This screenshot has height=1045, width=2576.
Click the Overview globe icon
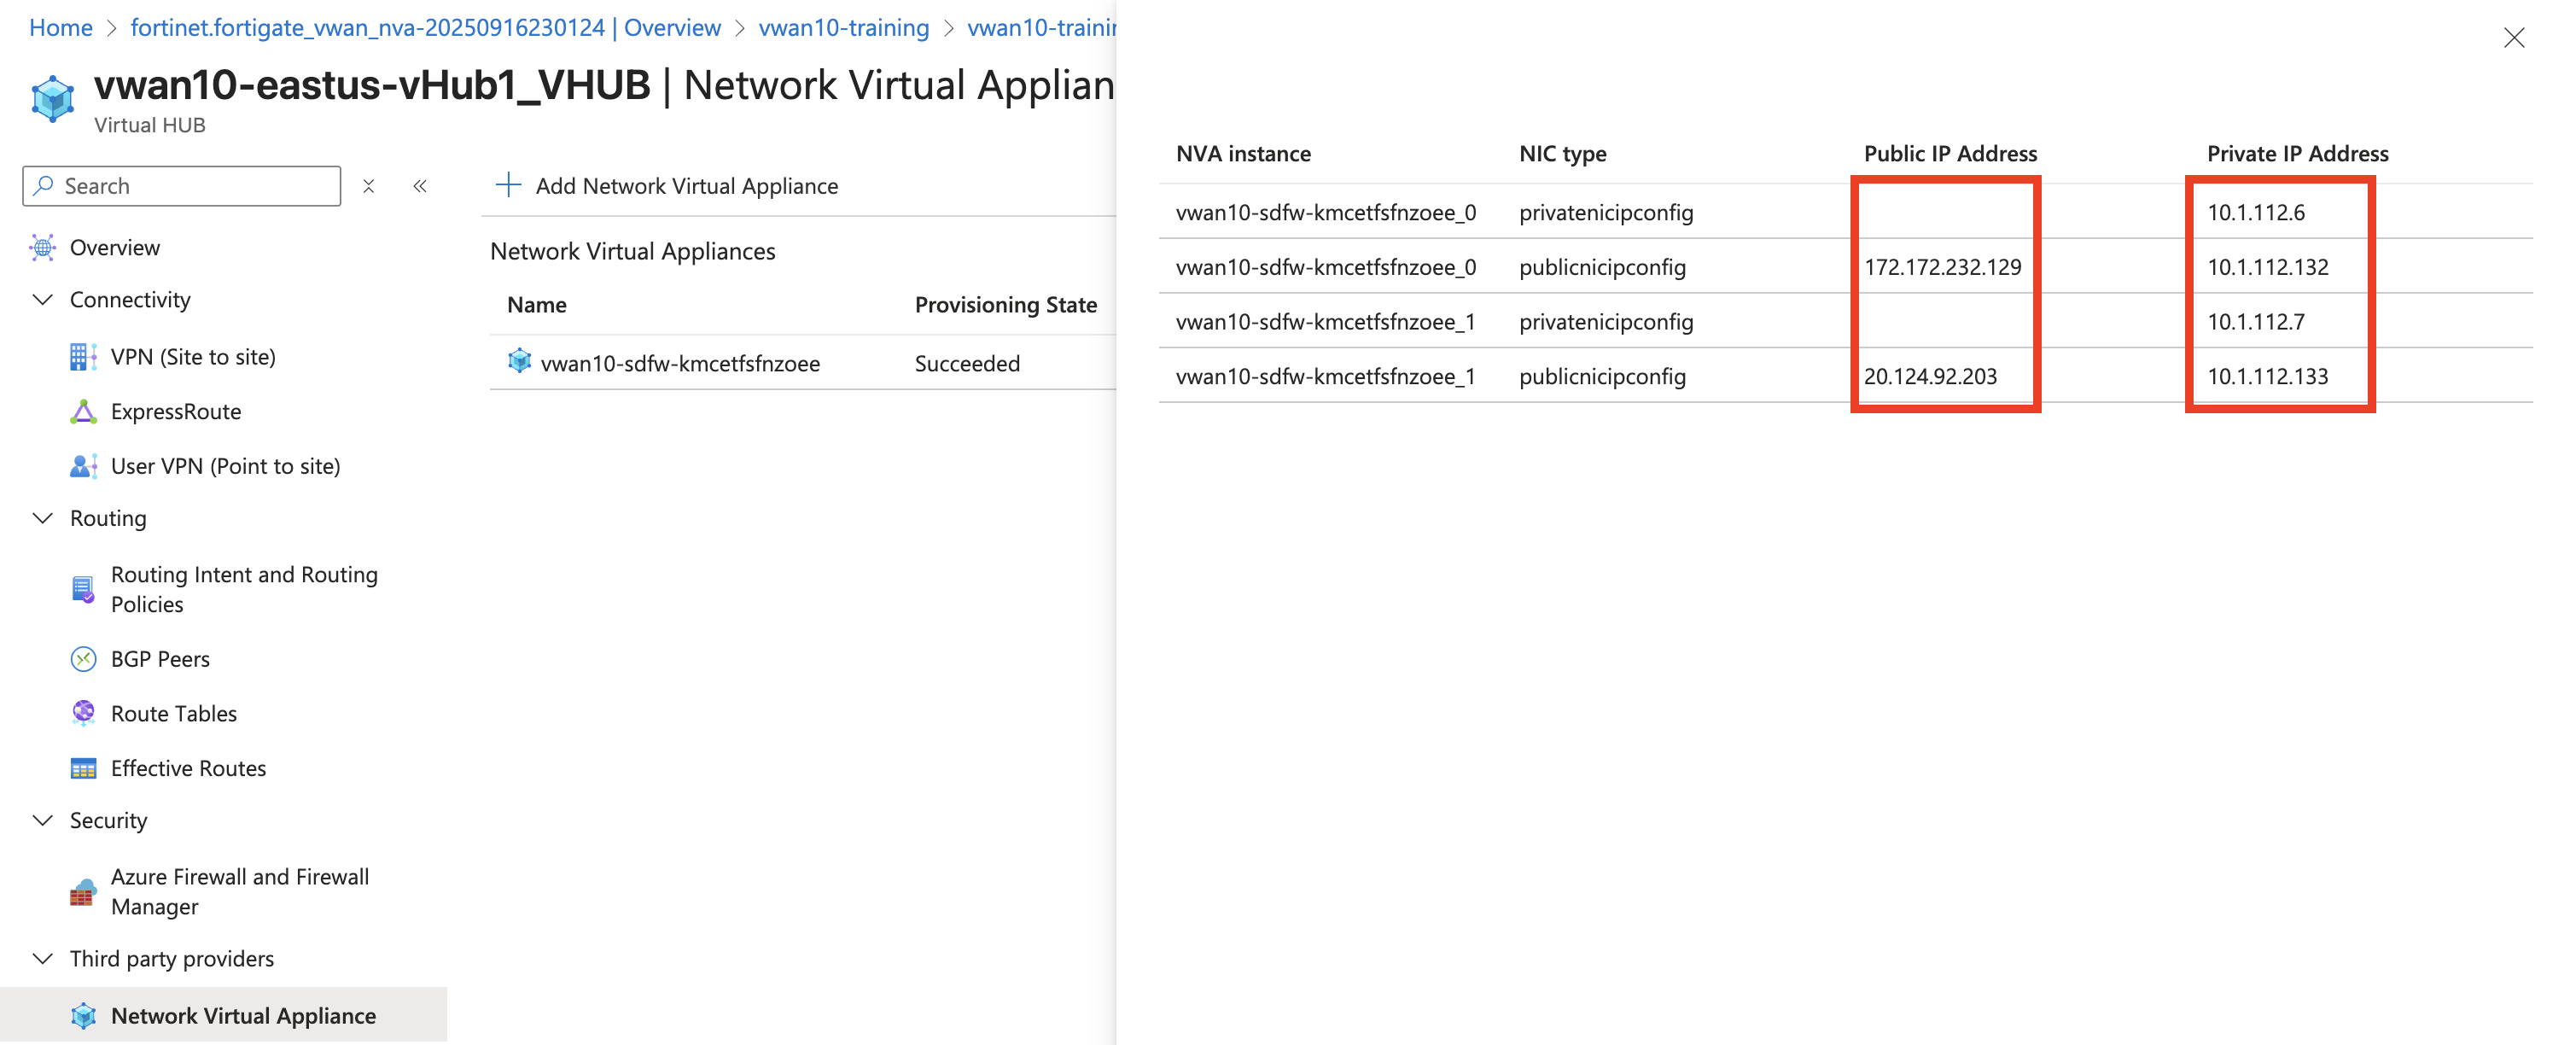(43, 248)
